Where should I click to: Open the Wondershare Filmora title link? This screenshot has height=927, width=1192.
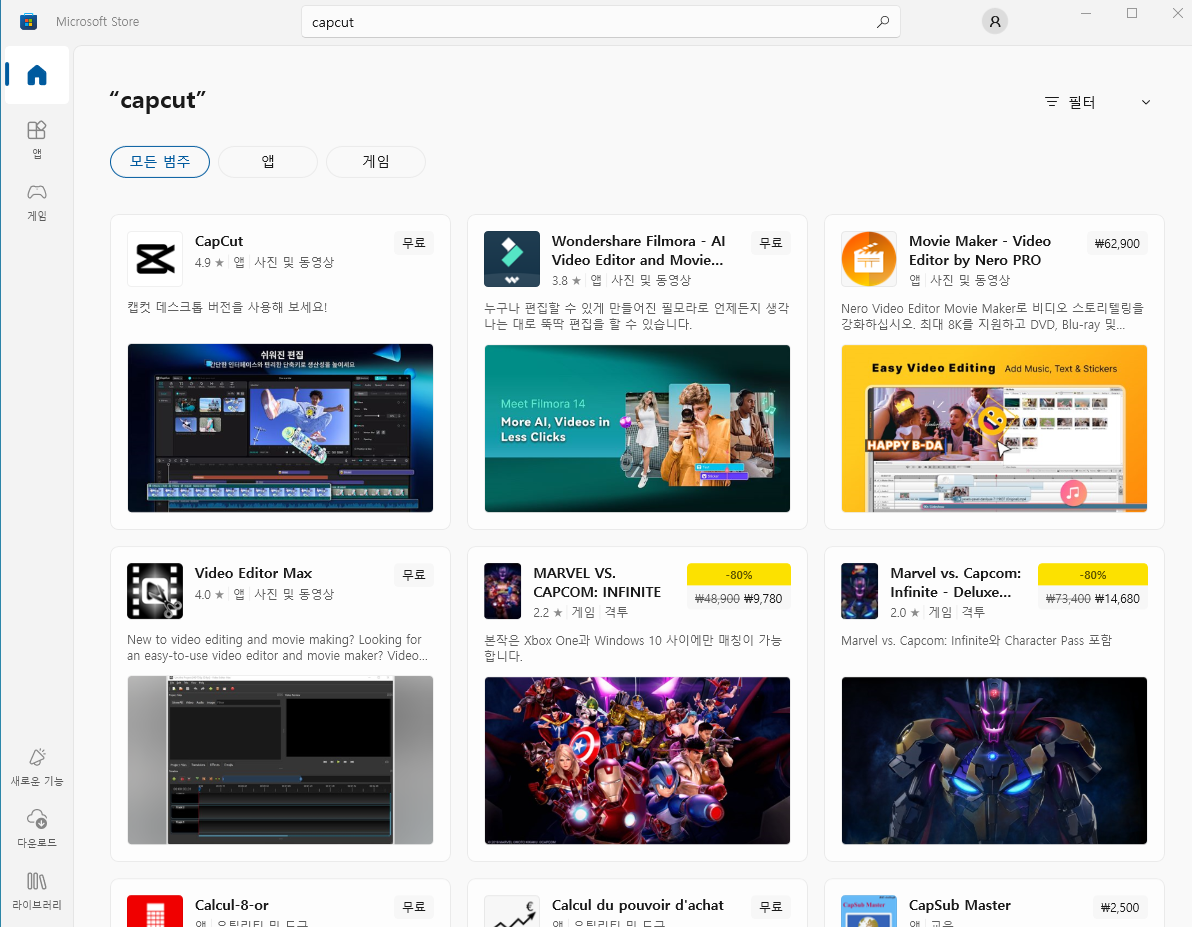click(639, 250)
